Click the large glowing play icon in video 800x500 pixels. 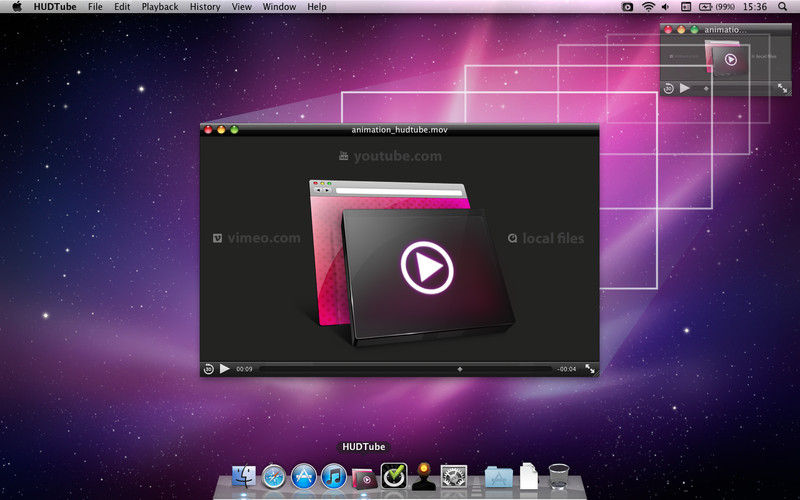427,267
